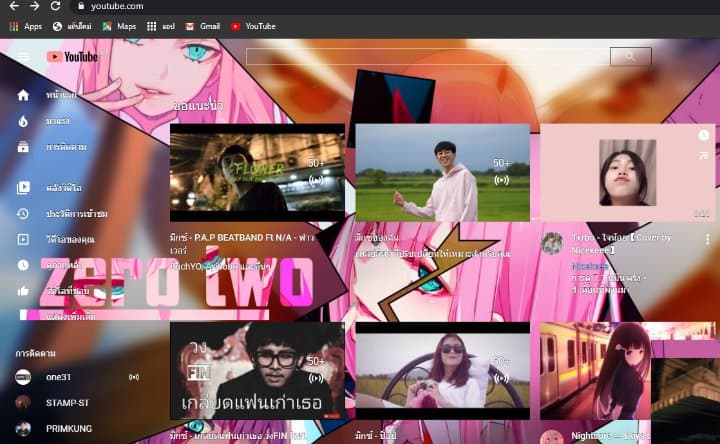Go forward in browser history
Screen dimensions: 720x444
click(34, 6)
